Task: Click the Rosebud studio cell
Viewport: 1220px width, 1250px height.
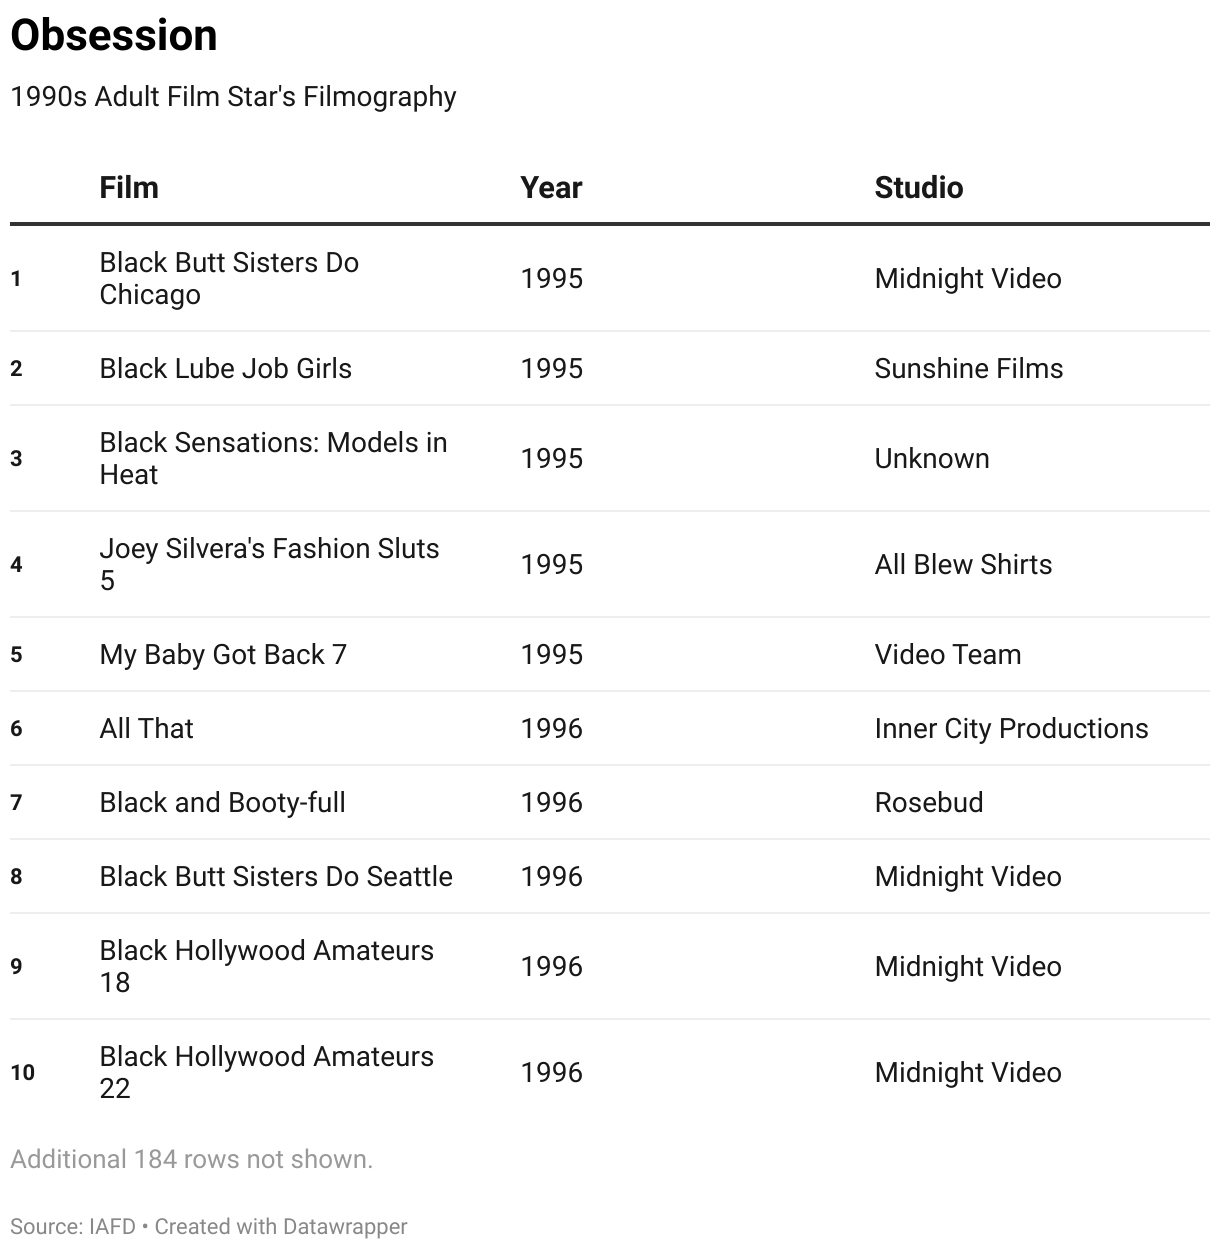Action: (929, 802)
